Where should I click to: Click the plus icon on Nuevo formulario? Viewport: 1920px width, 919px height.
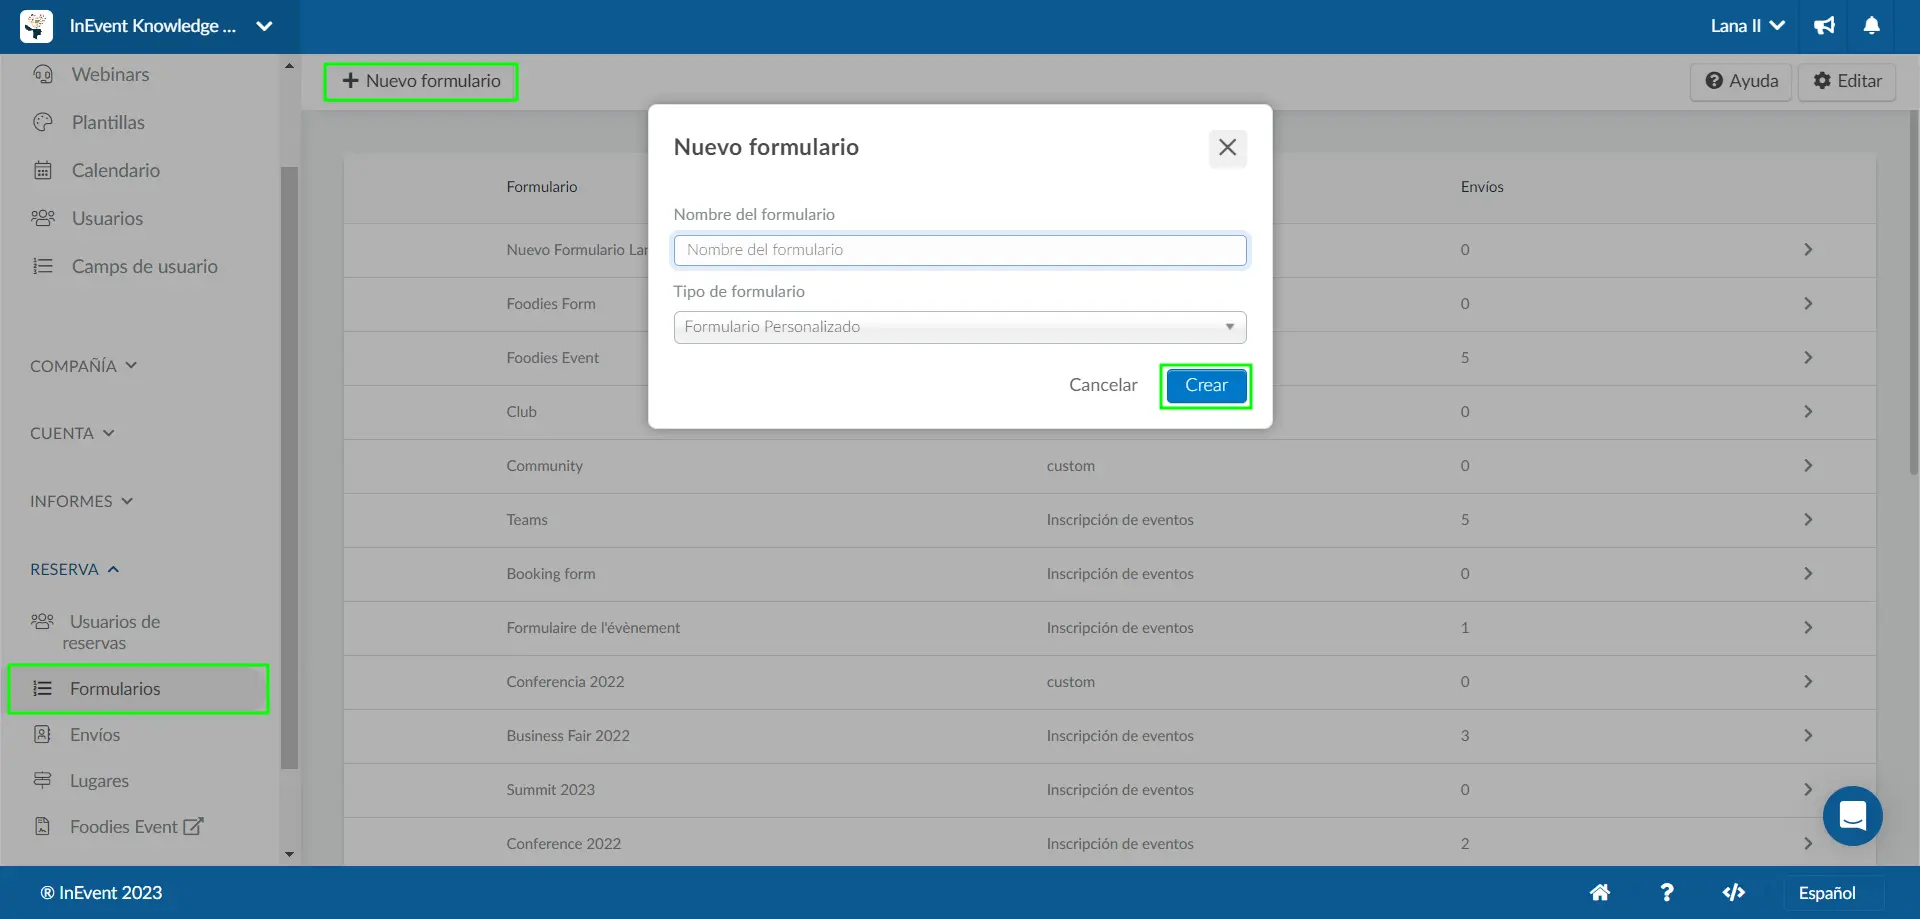350,81
